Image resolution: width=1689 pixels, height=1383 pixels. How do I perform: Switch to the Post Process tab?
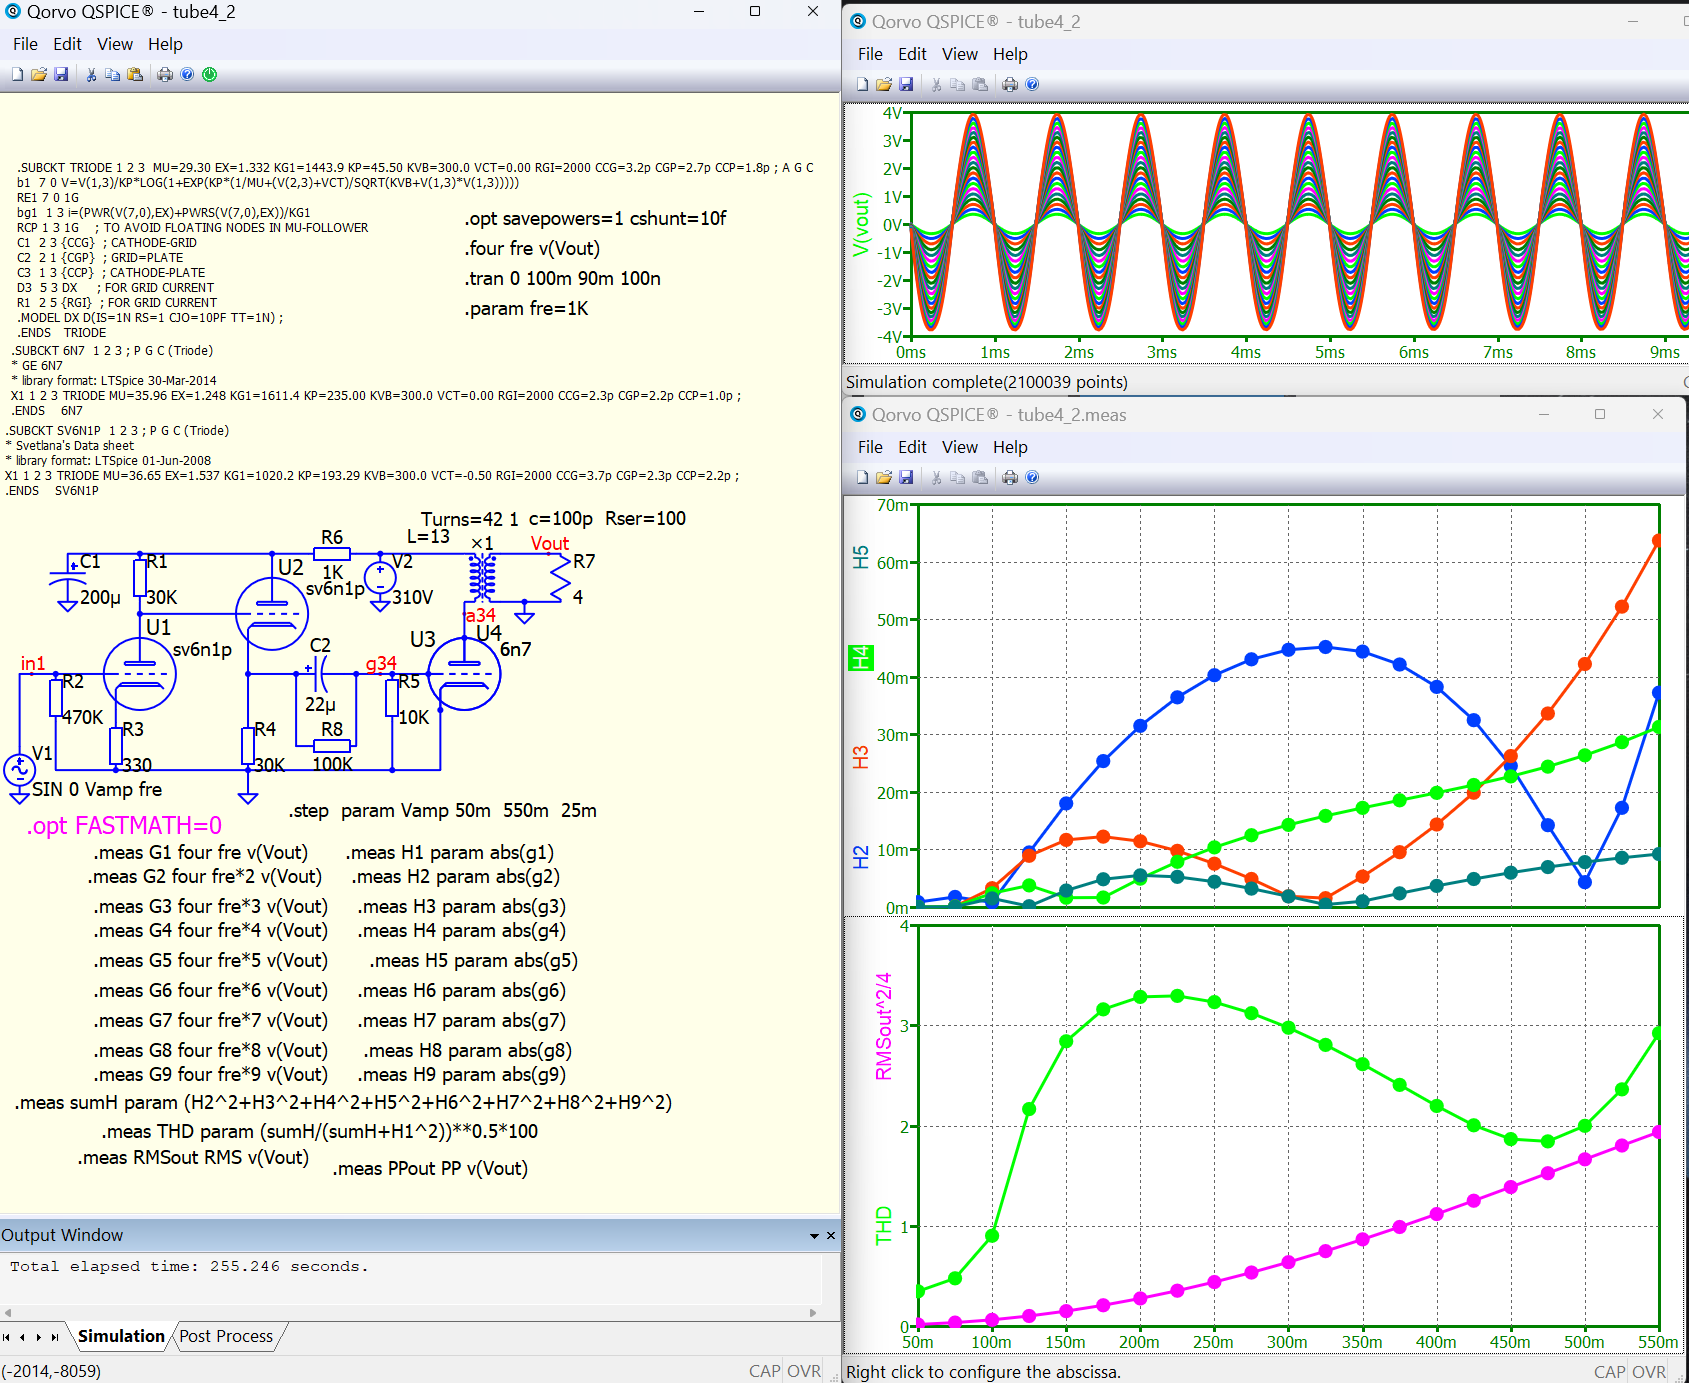226,1336
